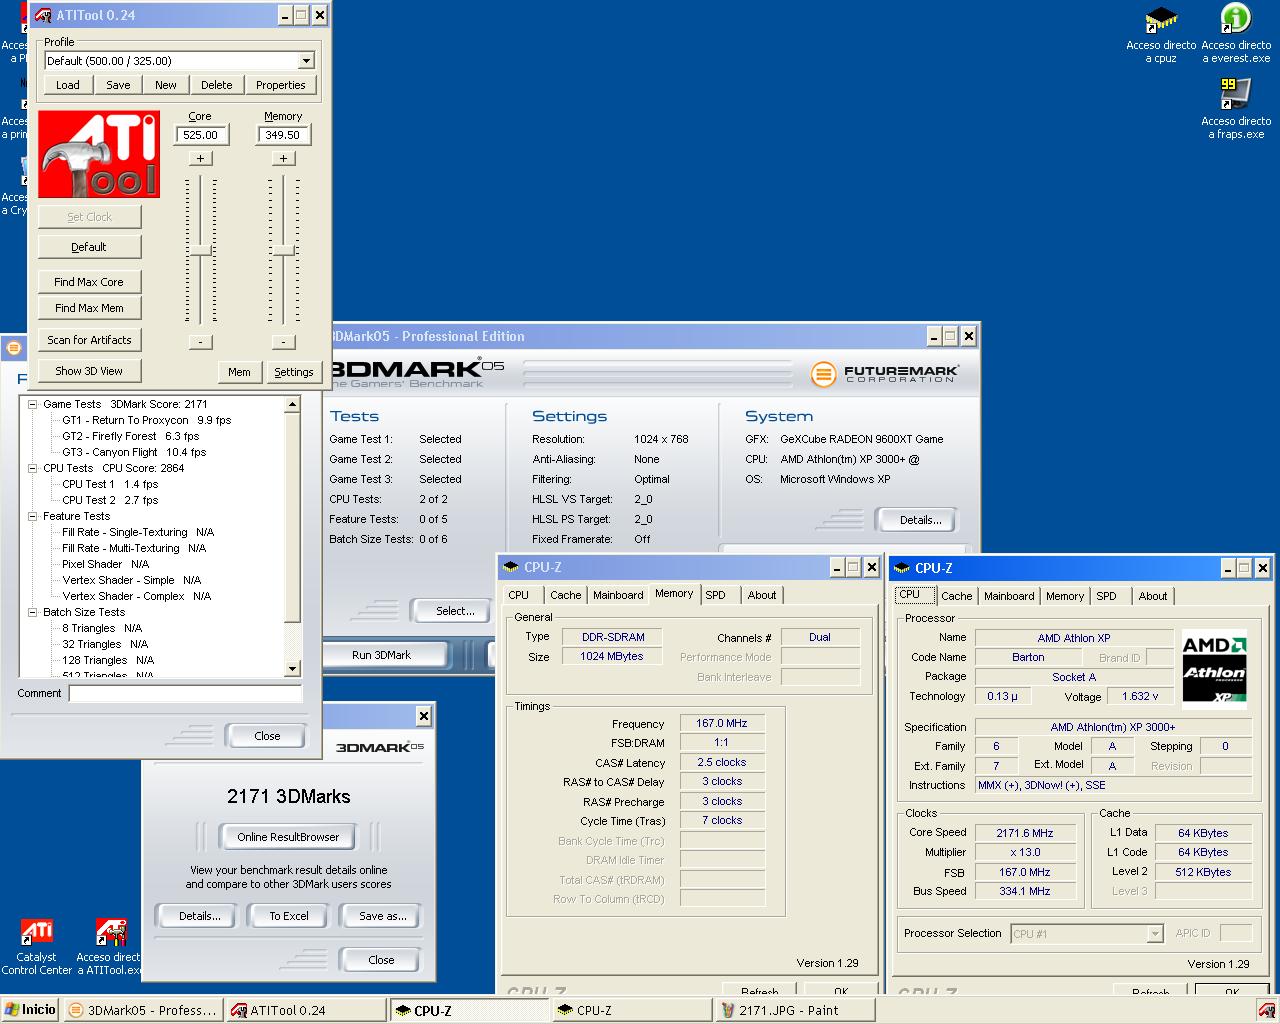Increase core clock with the plus button

coord(200,158)
